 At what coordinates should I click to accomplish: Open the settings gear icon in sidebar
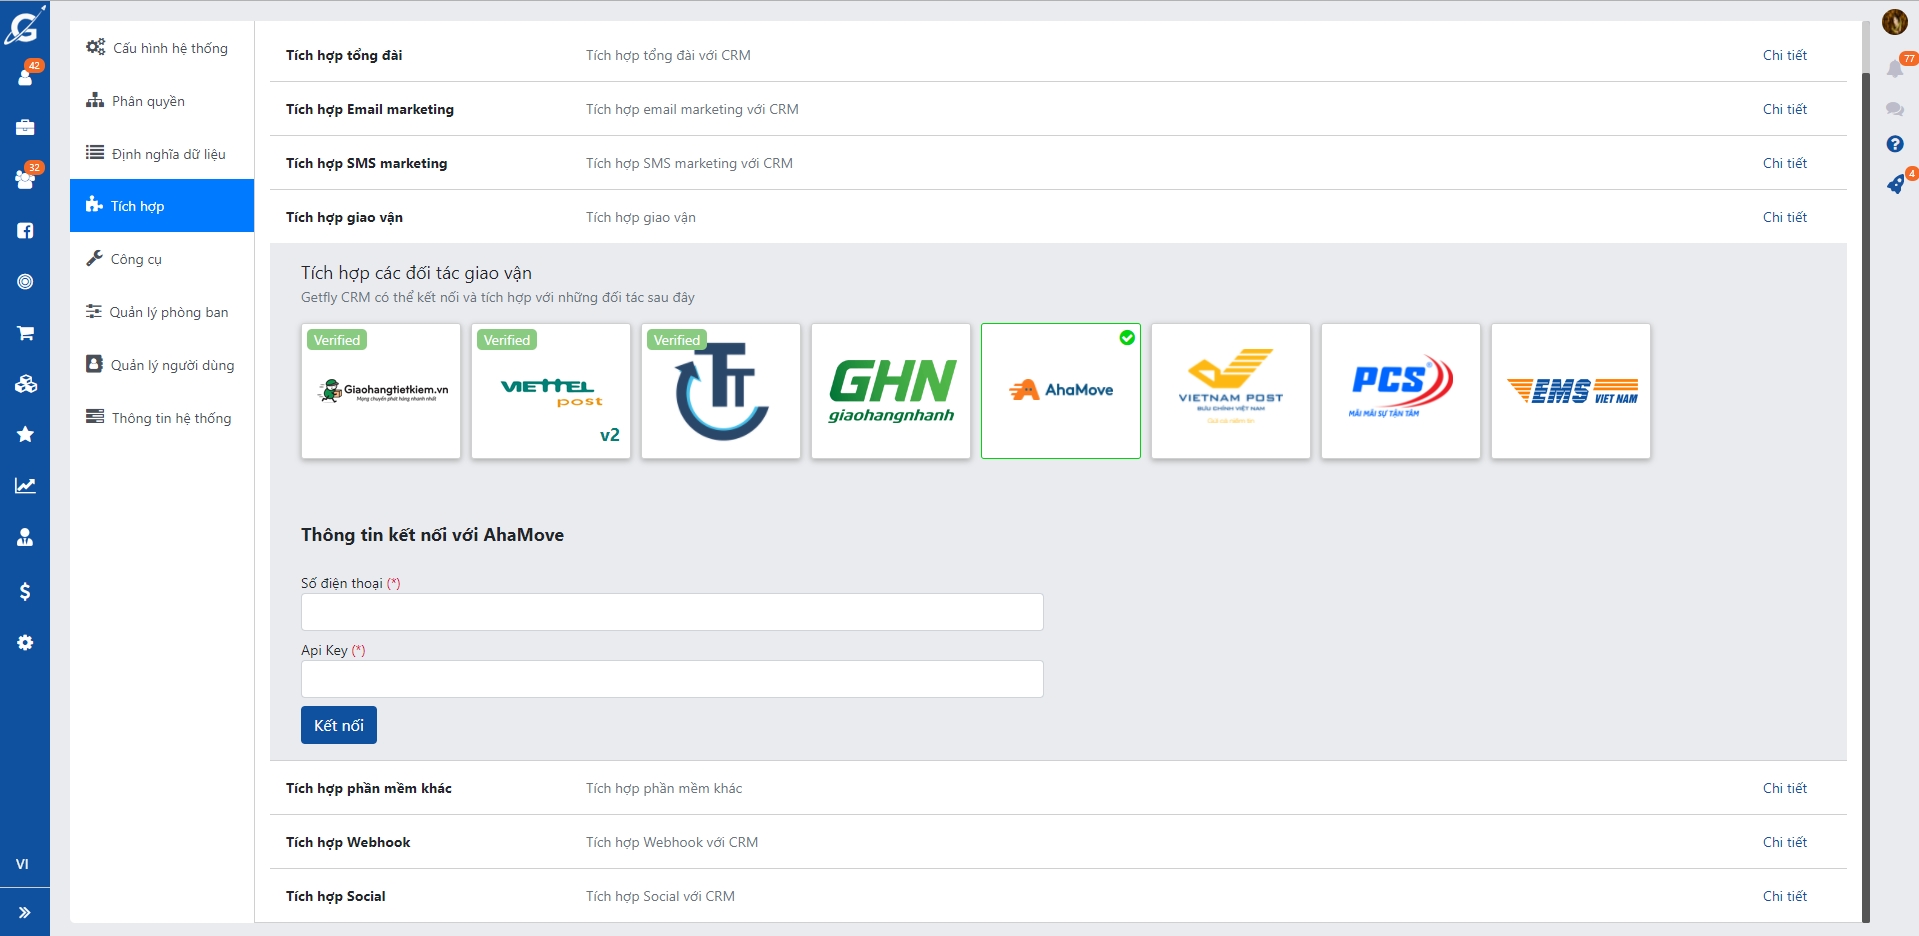(x=25, y=643)
